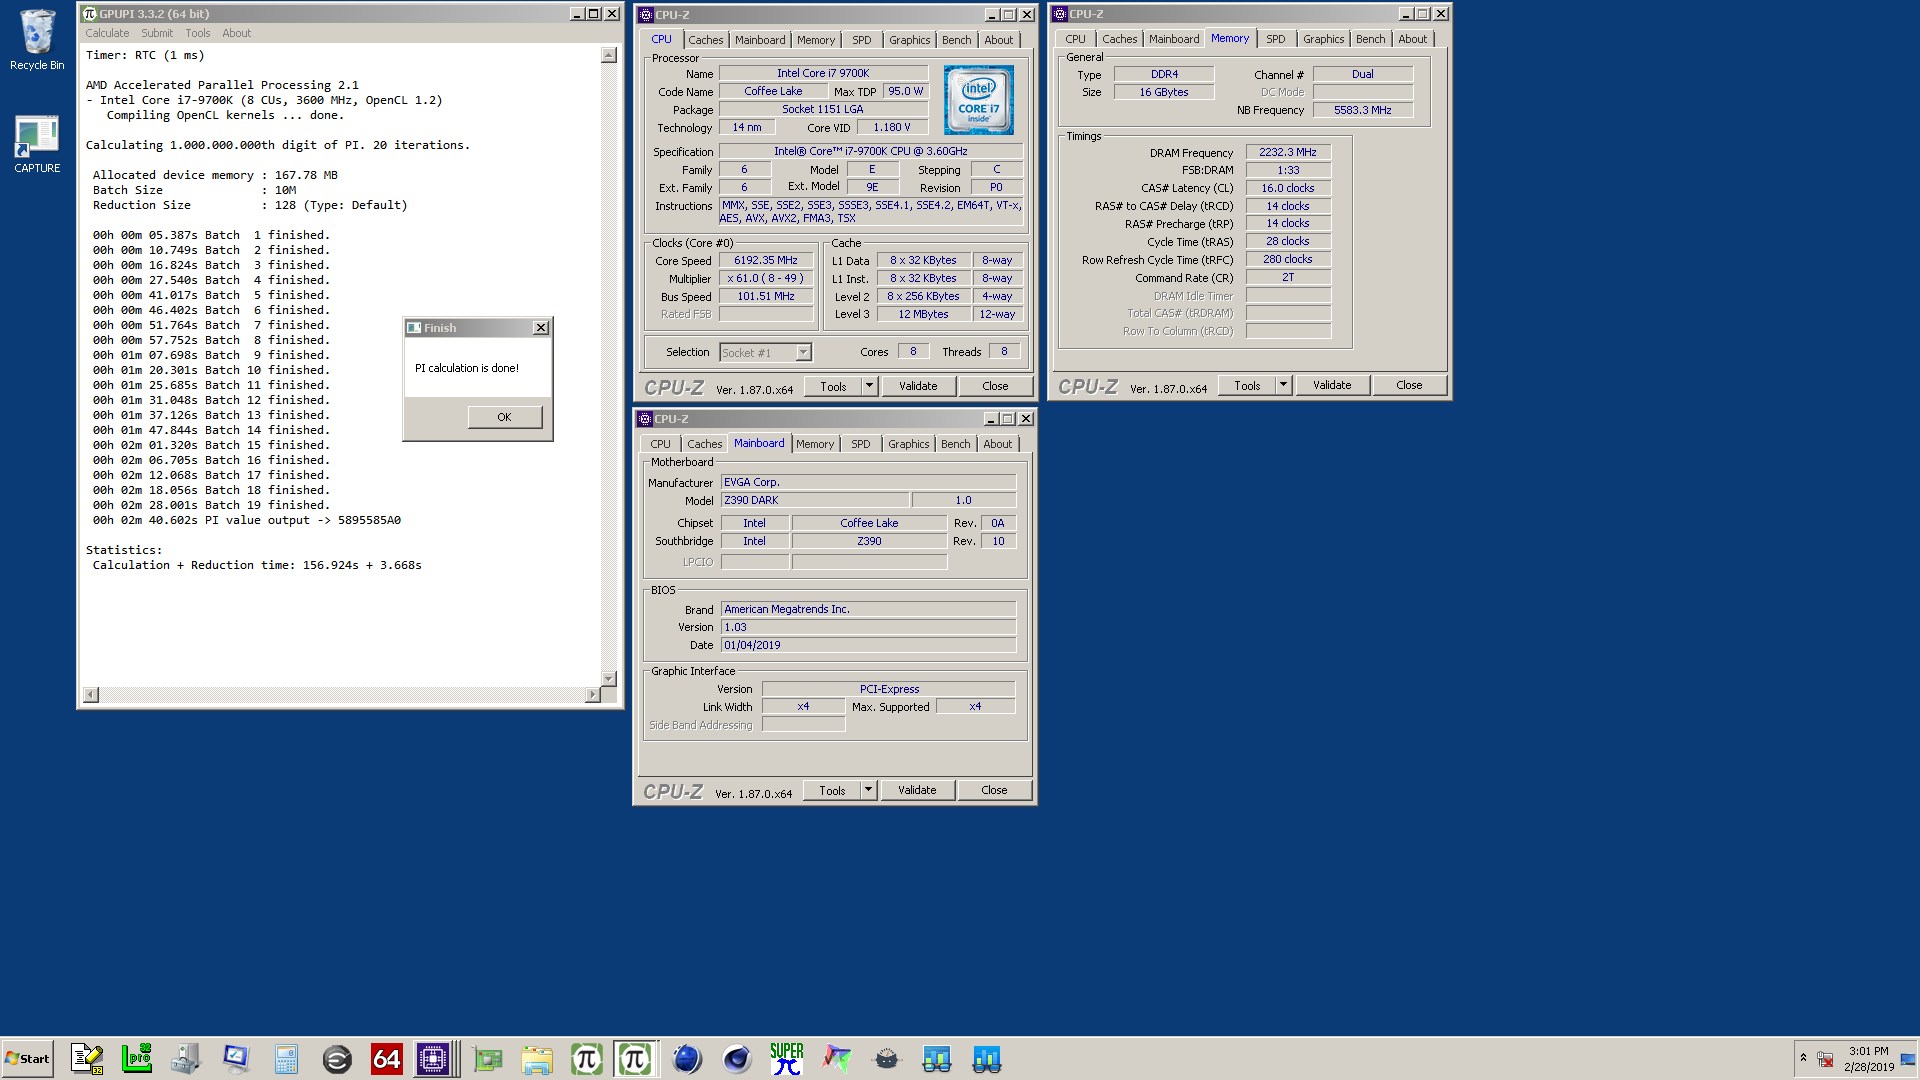The width and height of the screenshot is (1920, 1080).
Task: Open the colorful geometric taskbar icon
Action: (837, 1059)
